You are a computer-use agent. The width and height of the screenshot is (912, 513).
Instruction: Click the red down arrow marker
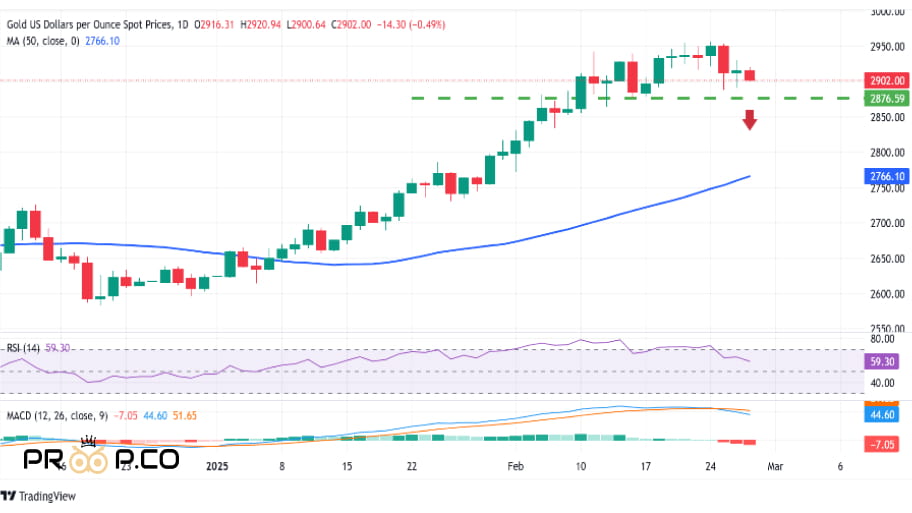click(749, 121)
